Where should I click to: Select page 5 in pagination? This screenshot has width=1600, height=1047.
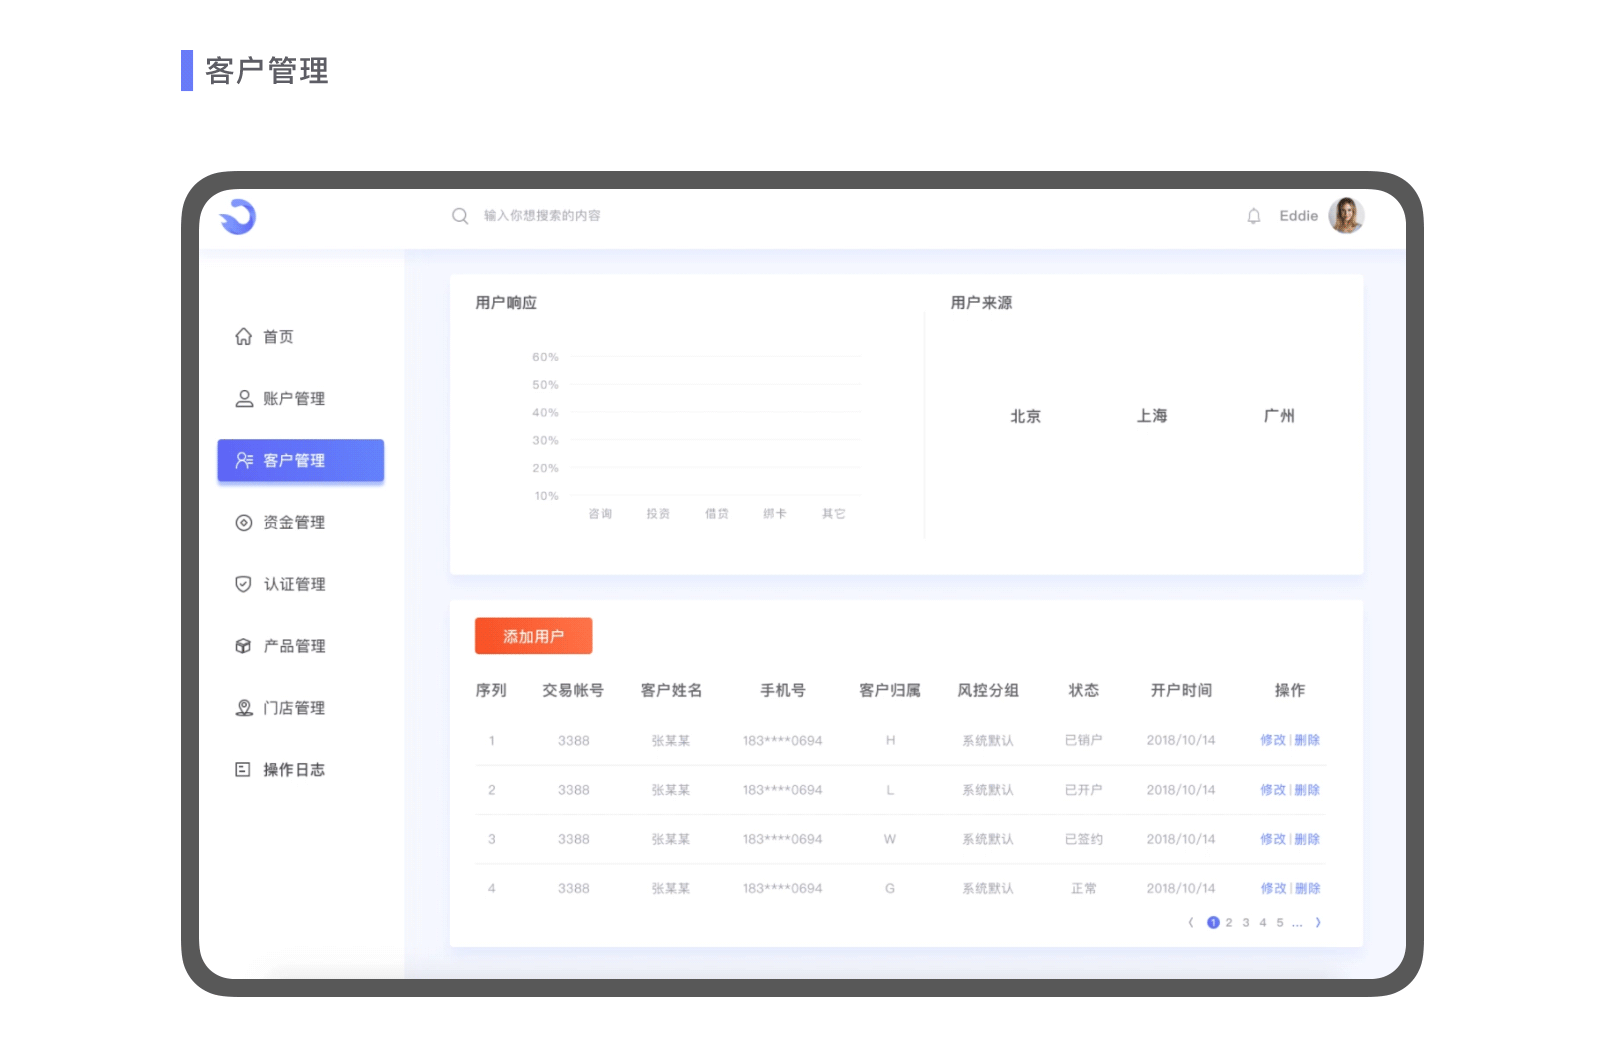click(1279, 923)
